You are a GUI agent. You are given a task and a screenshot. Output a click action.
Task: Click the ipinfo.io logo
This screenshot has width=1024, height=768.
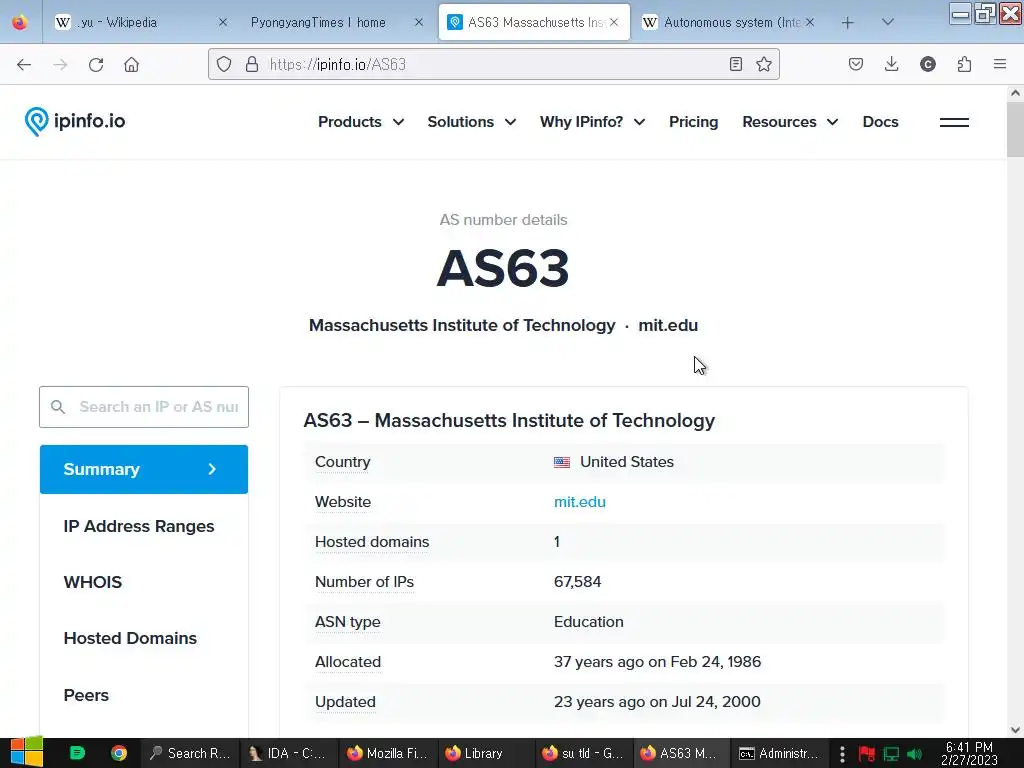[74, 121]
